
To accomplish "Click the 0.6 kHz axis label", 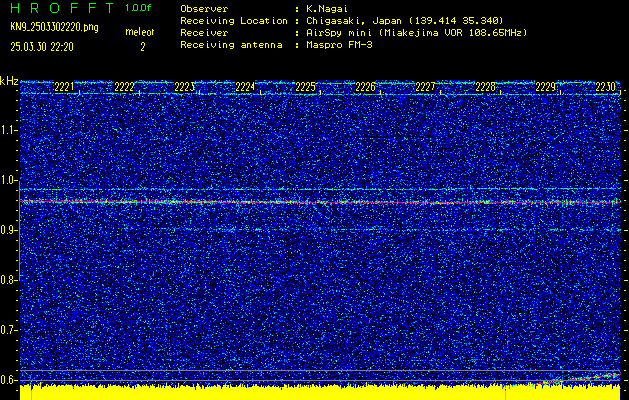I will (x=9, y=380).
